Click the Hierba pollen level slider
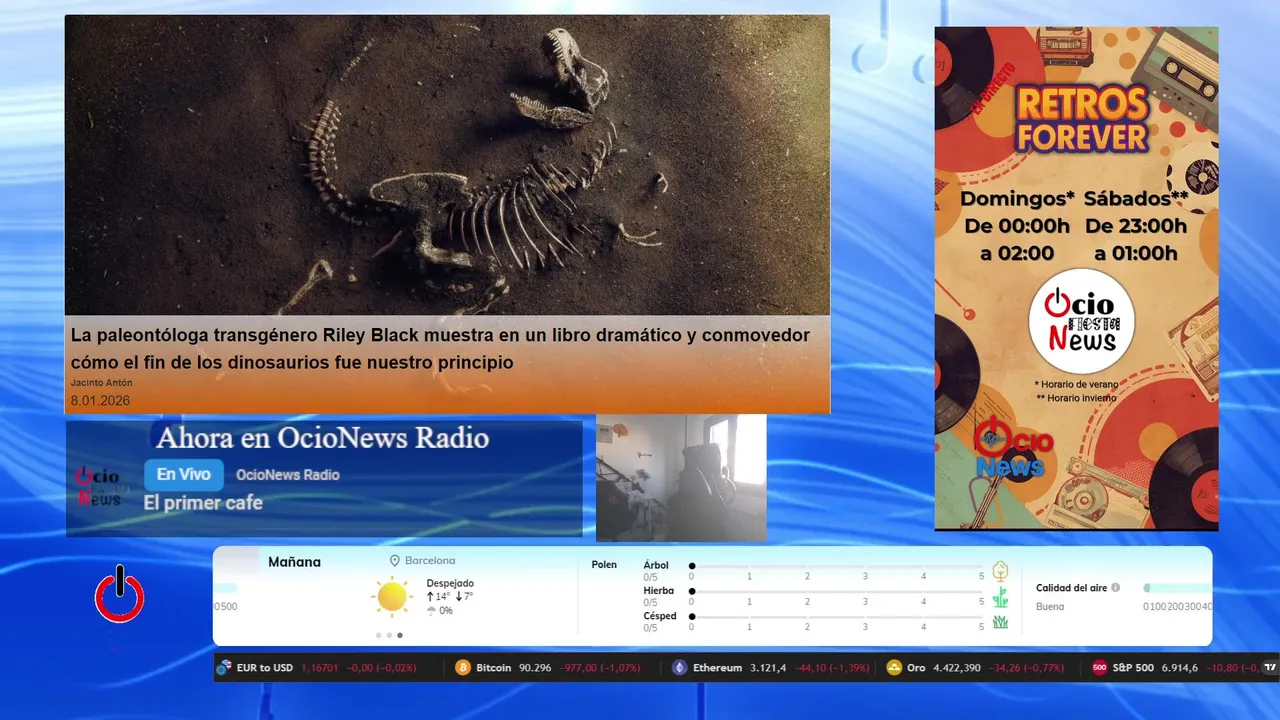The width and height of the screenshot is (1280, 720). click(x=836, y=591)
